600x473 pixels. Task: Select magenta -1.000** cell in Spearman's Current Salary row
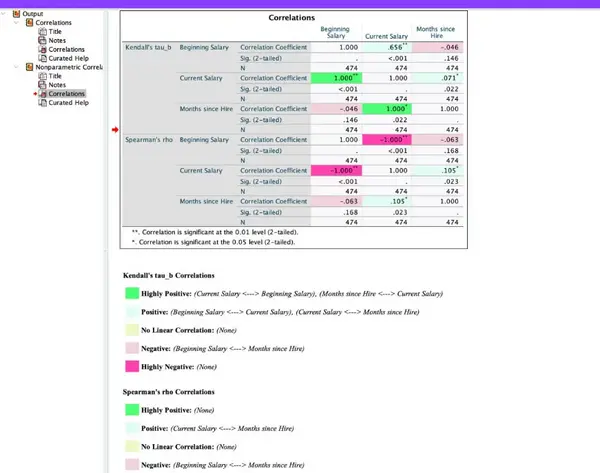point(336,170)
